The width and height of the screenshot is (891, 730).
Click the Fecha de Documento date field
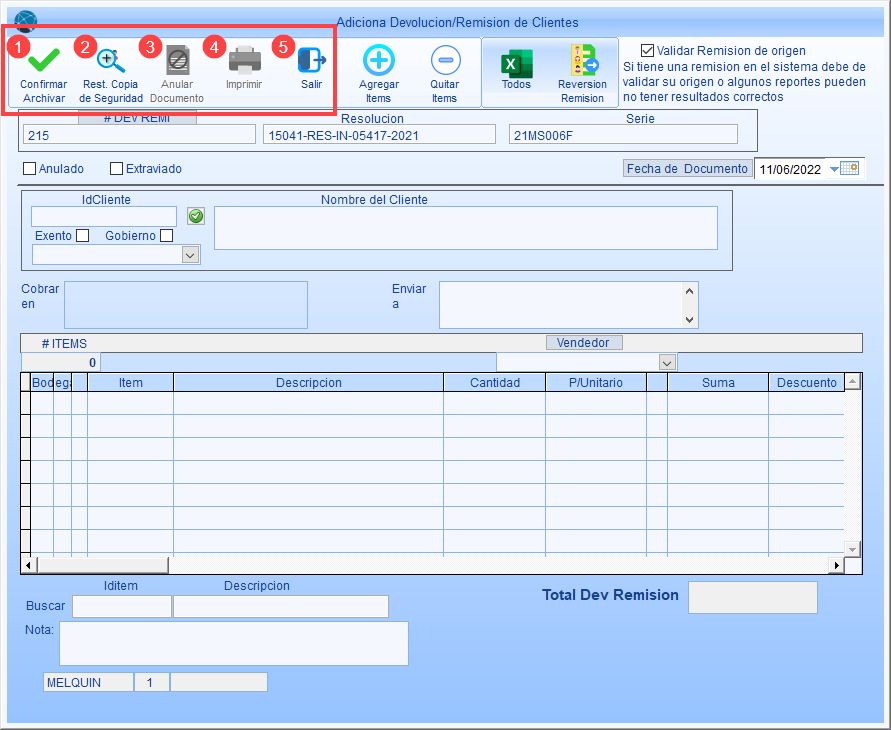tap(790, 169)
